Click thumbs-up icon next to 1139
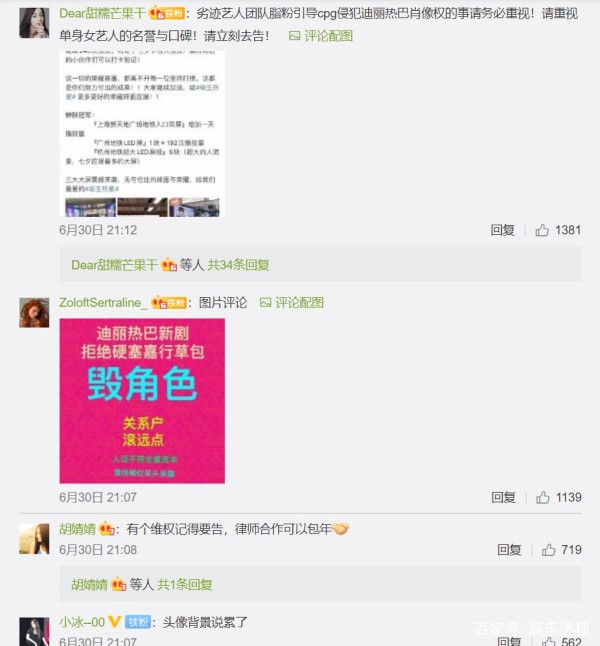This screenshot has height=646, width=600. 543,497
